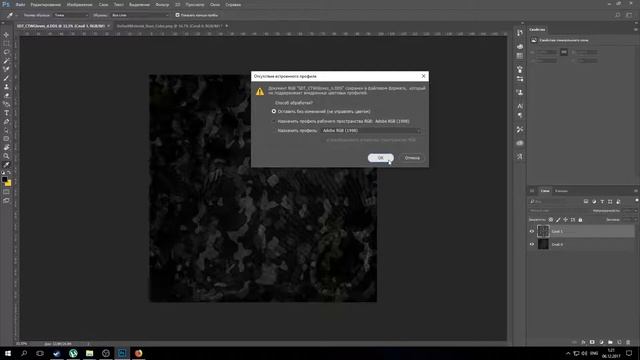This screenshot has height=360, width=640.
Task: Toggle 'Show sampling ring' checkbox
Action: pyautogui.click(x=178, y=15)
